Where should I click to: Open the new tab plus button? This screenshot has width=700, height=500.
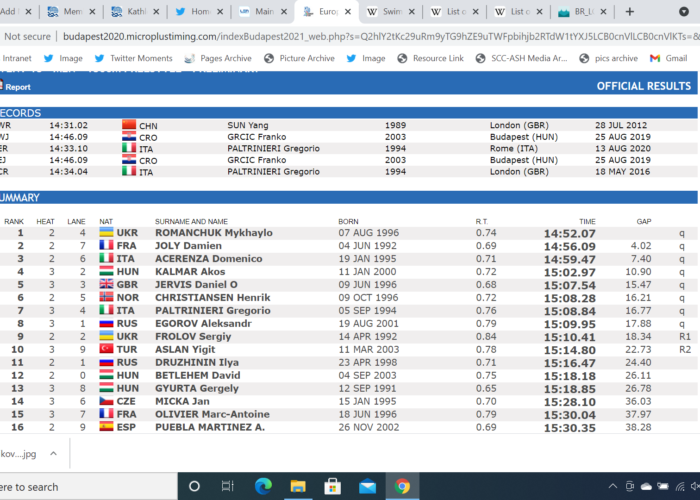(x=629, y=12)
